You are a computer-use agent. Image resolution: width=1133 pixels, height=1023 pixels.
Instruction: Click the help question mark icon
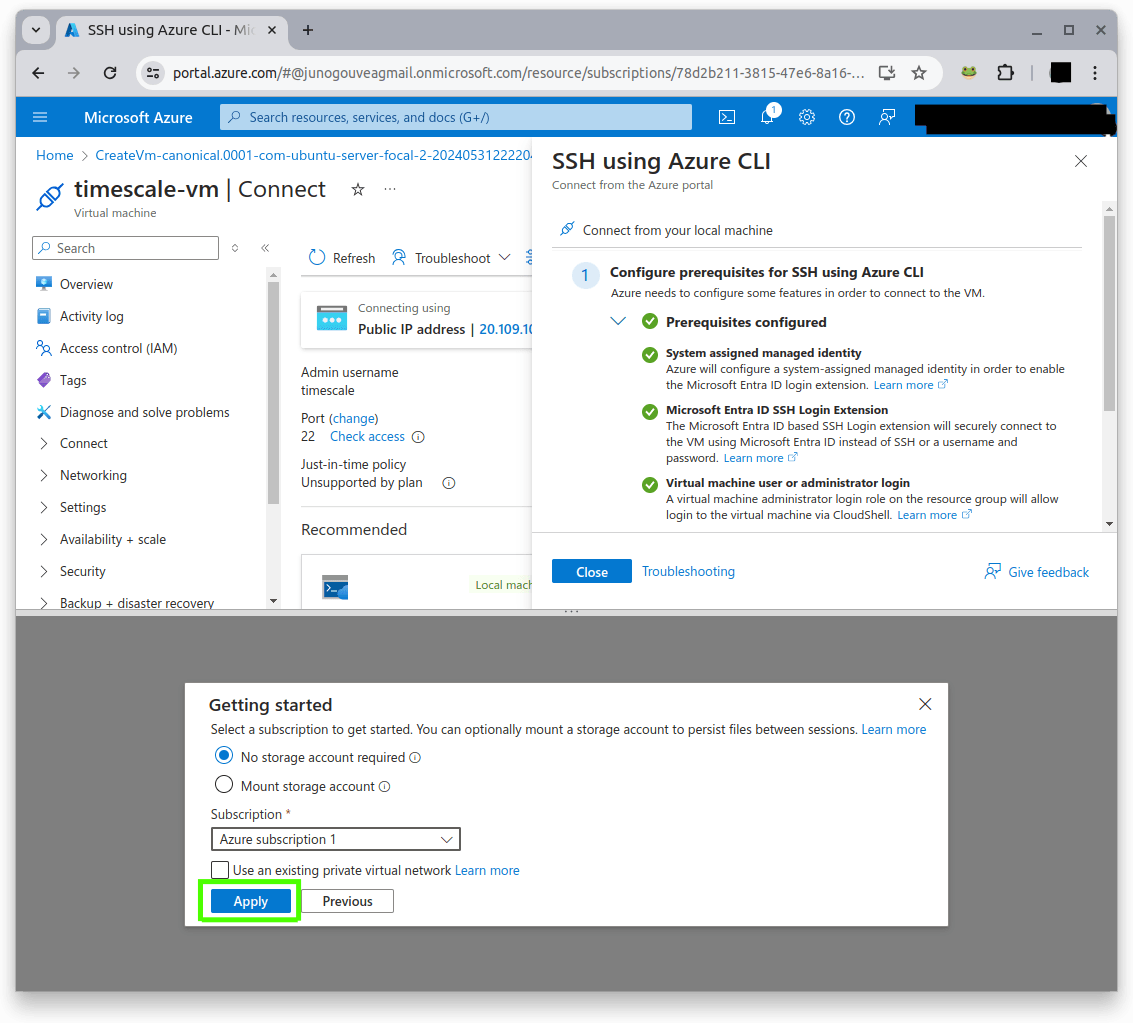click(x=847, y=117)
